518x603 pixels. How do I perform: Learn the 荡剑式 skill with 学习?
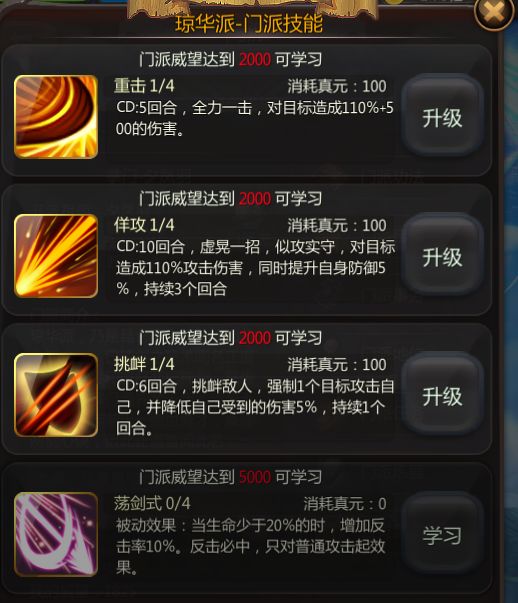click(x=442, y=535)
